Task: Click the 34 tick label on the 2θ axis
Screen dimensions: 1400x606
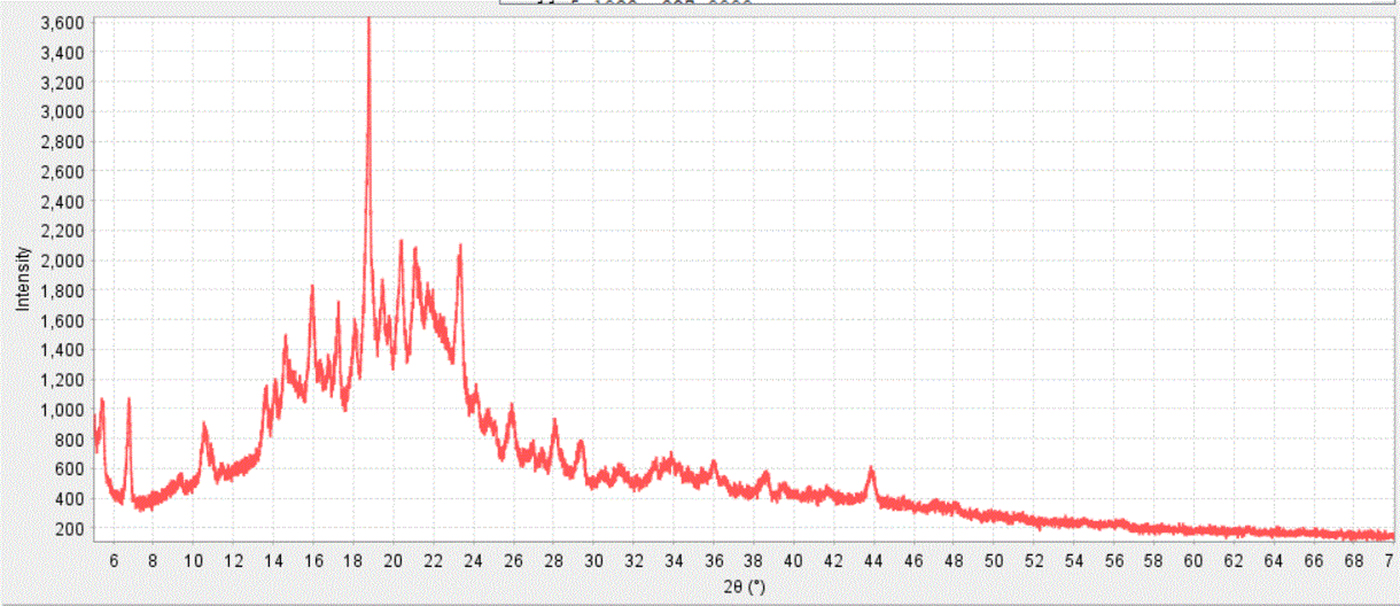Action: click(673, 562)
